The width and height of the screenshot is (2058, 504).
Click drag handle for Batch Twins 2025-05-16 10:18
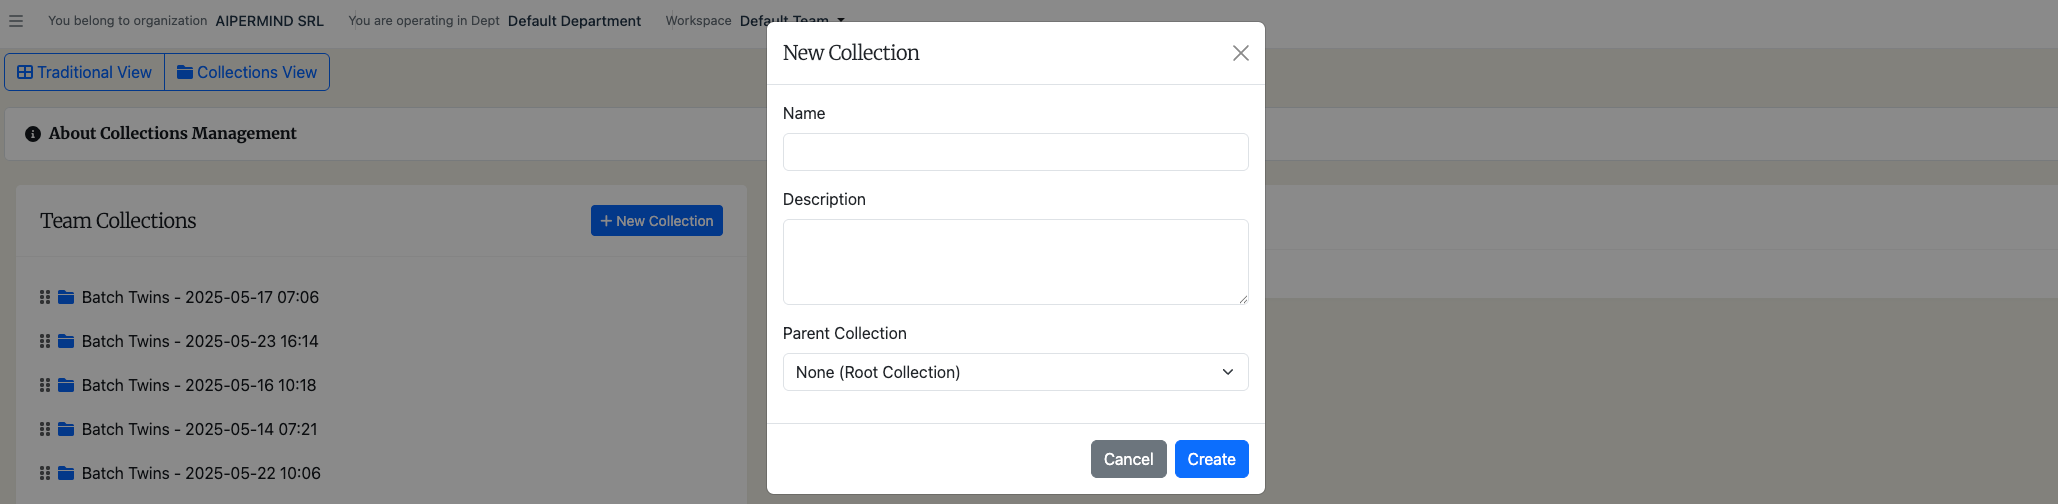45,385
